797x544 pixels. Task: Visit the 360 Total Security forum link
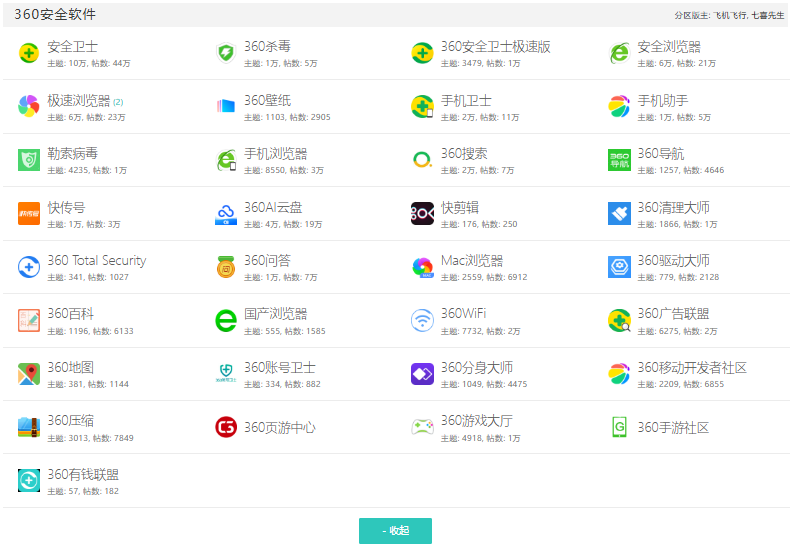click(x=97, y=261)
